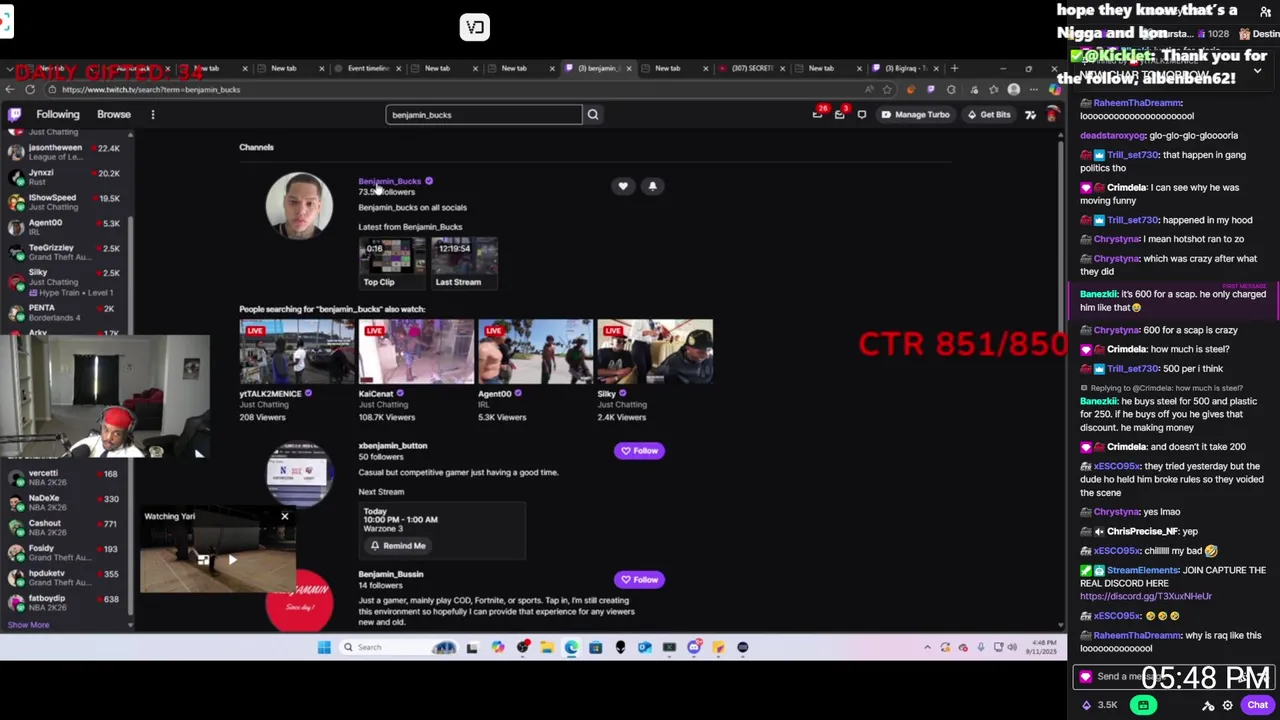The height and width of the screenshot is (720, 1280).
Task: Click Remind Me for xbenjamin_button stream
Action: tap(397, 546)
